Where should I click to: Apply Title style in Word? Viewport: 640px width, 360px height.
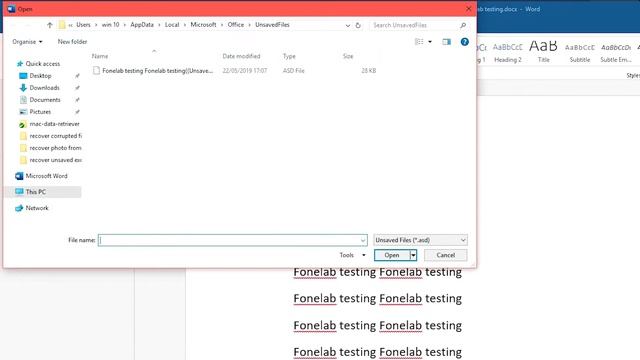[x=543, y=52]
